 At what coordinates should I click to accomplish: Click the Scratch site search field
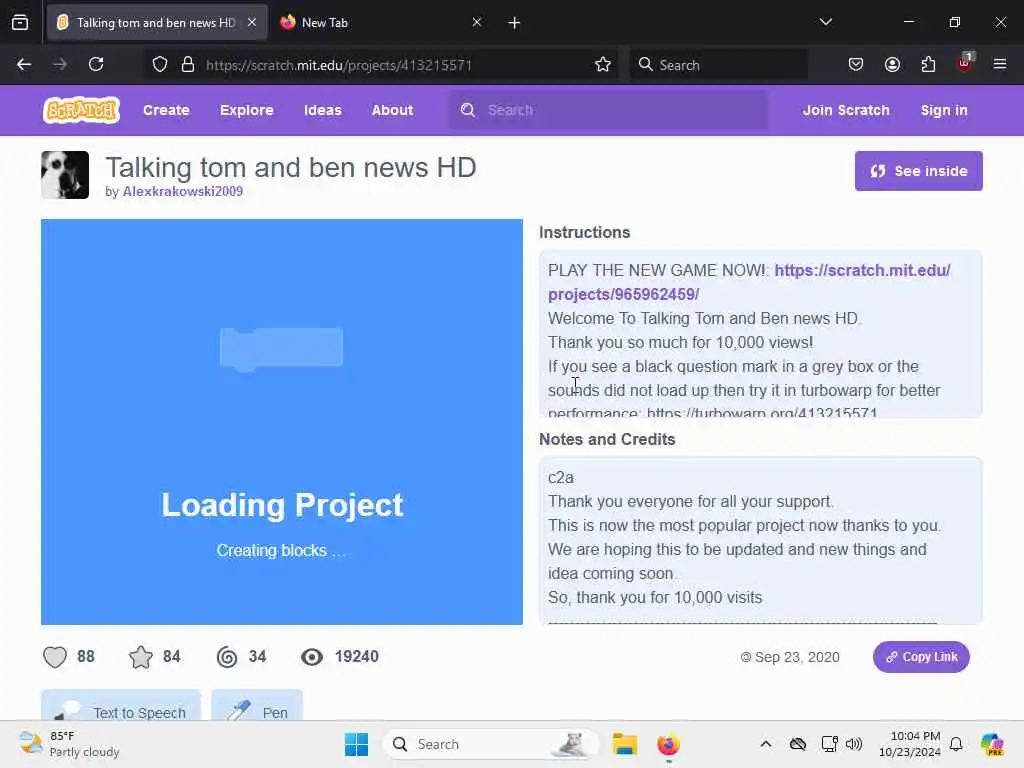pos(608,110)
